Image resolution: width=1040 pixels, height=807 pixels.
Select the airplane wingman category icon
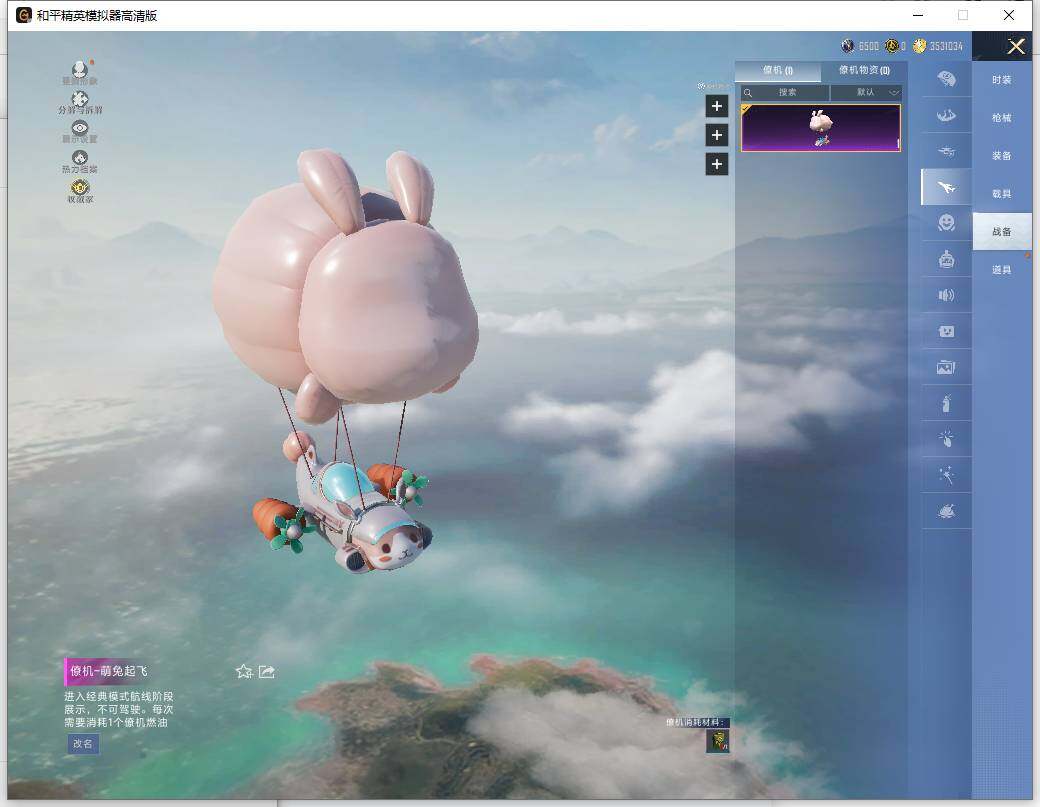click(x=946, y=188)
